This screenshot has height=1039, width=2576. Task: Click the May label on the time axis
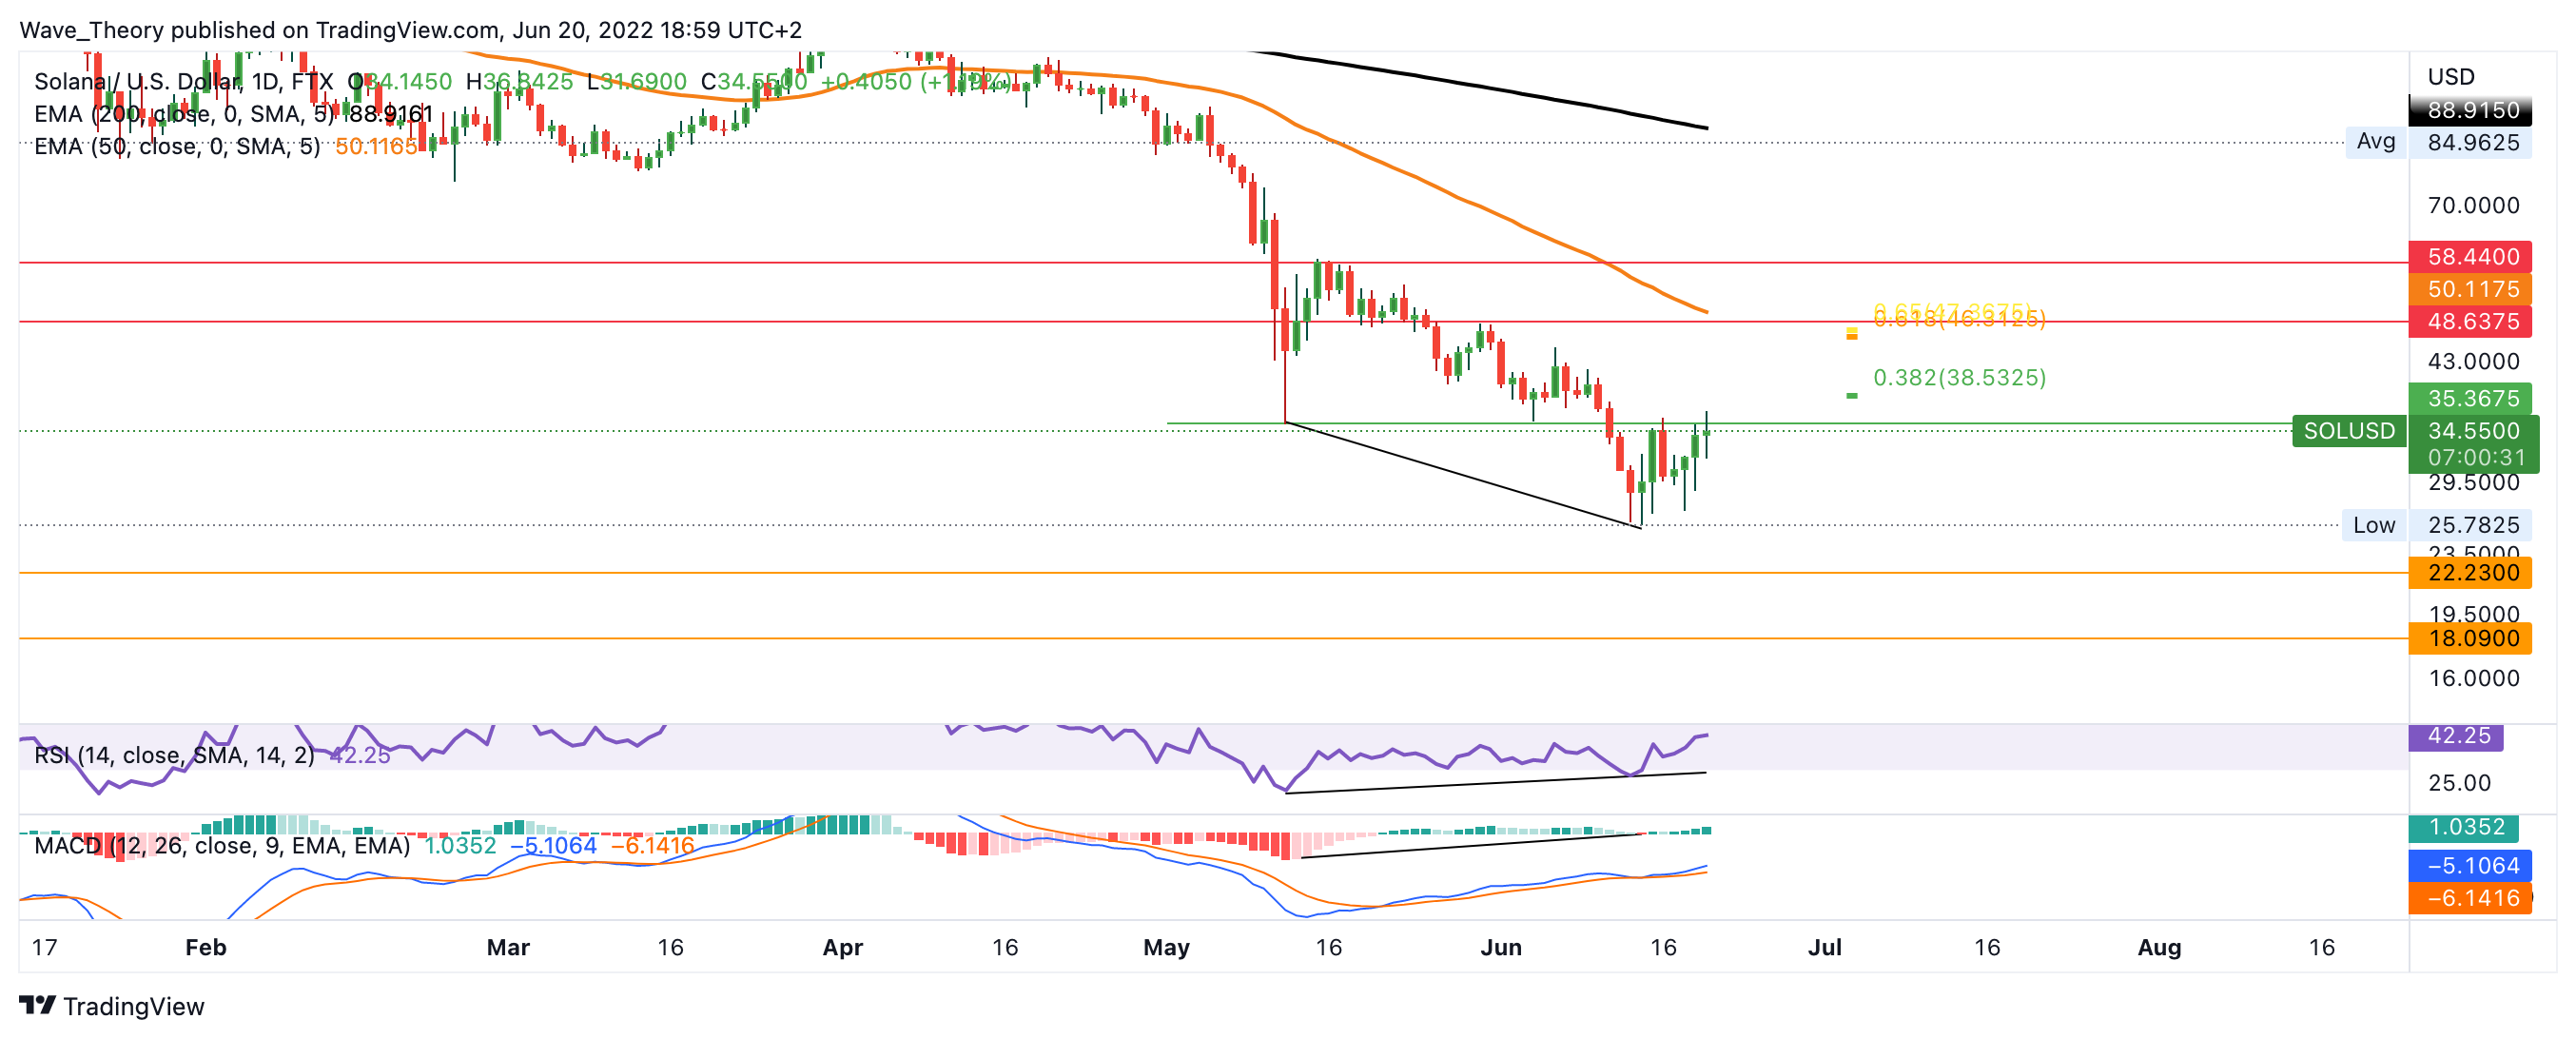pyautogui.click(x=1166, y=947)
